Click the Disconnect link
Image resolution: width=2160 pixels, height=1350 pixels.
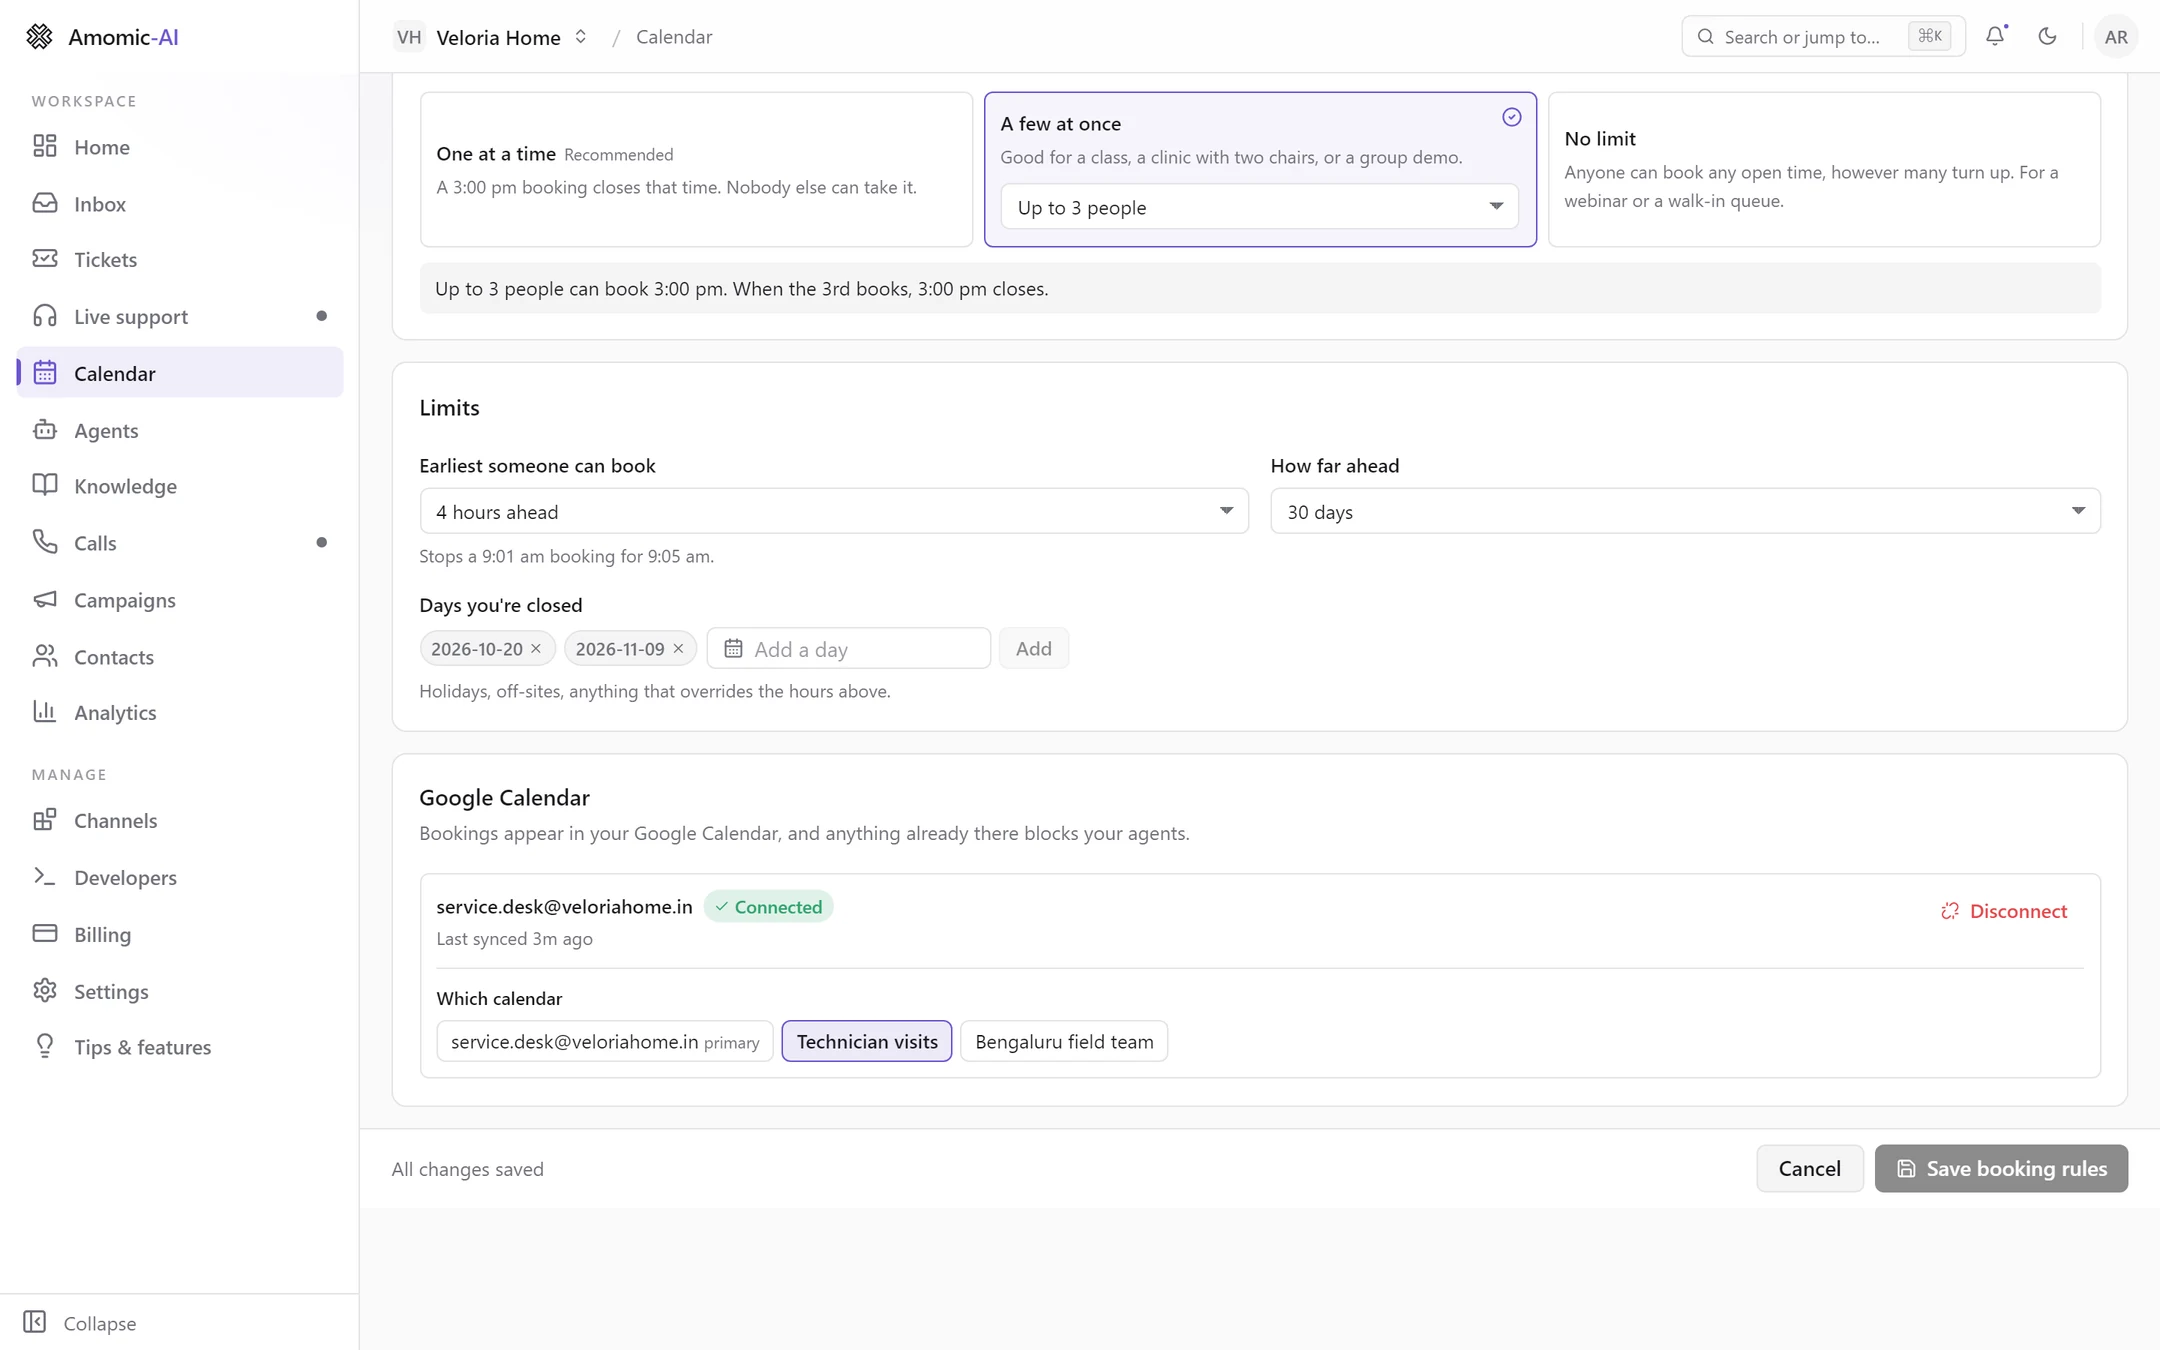click(2004, 911)
